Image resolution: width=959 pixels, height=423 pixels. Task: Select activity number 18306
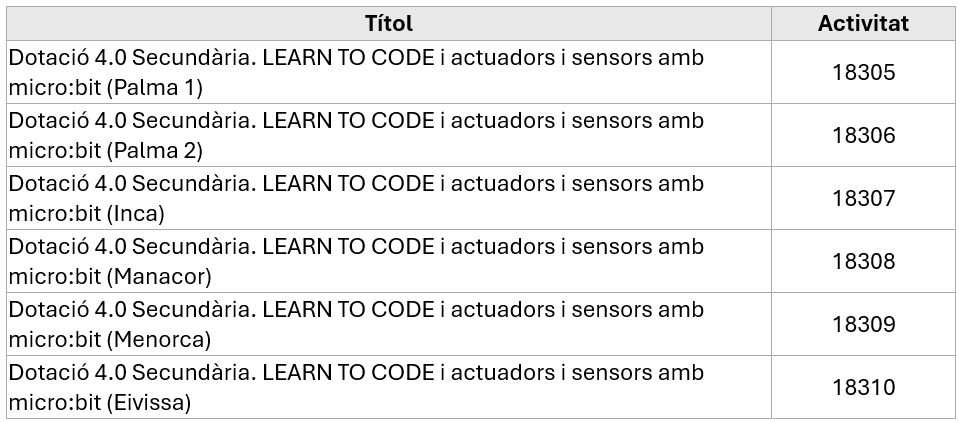click(x=863, y=135)
